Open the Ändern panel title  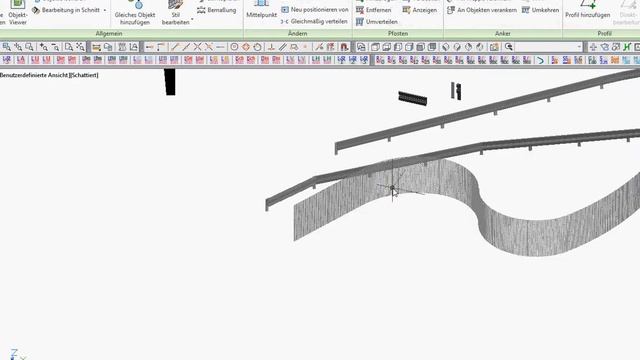click(298, 33)
